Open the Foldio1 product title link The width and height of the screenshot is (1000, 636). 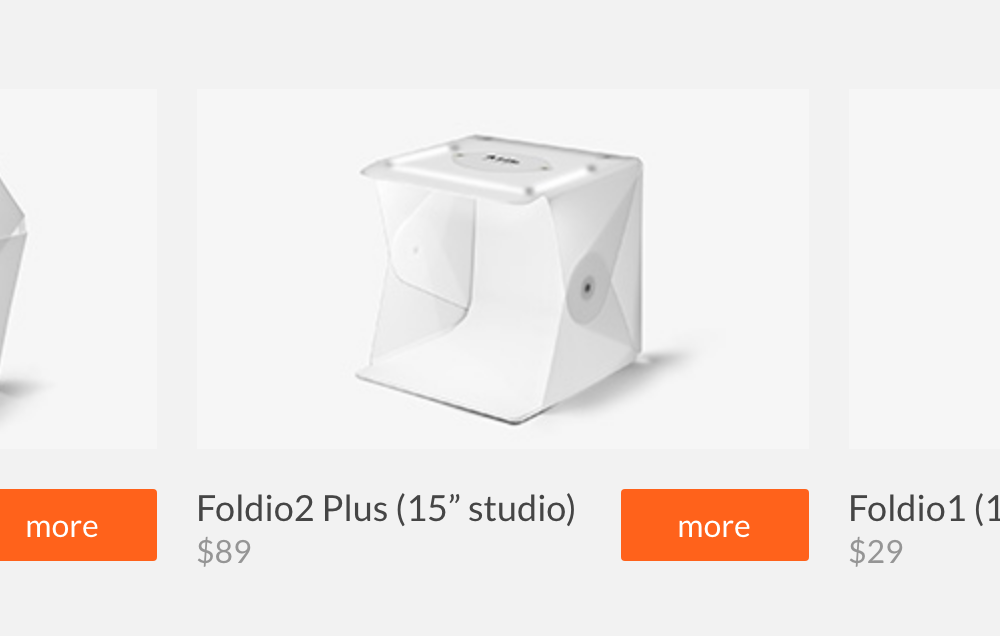(x=924, y=508)
